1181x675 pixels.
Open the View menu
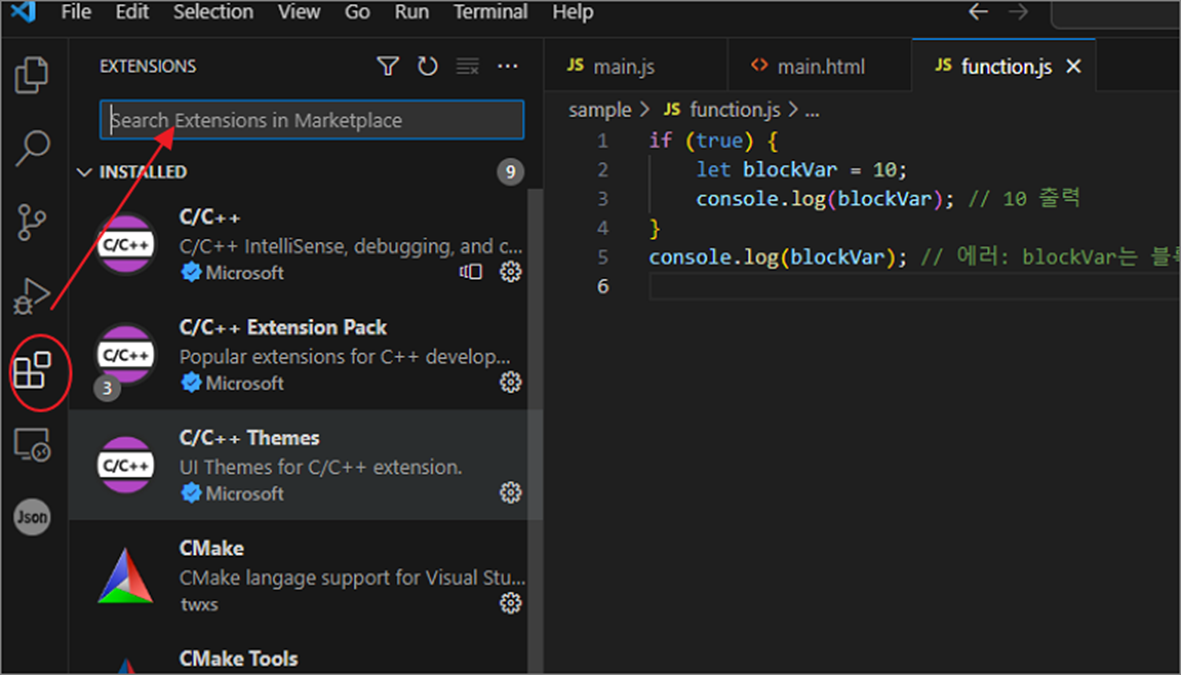(299, 12)
